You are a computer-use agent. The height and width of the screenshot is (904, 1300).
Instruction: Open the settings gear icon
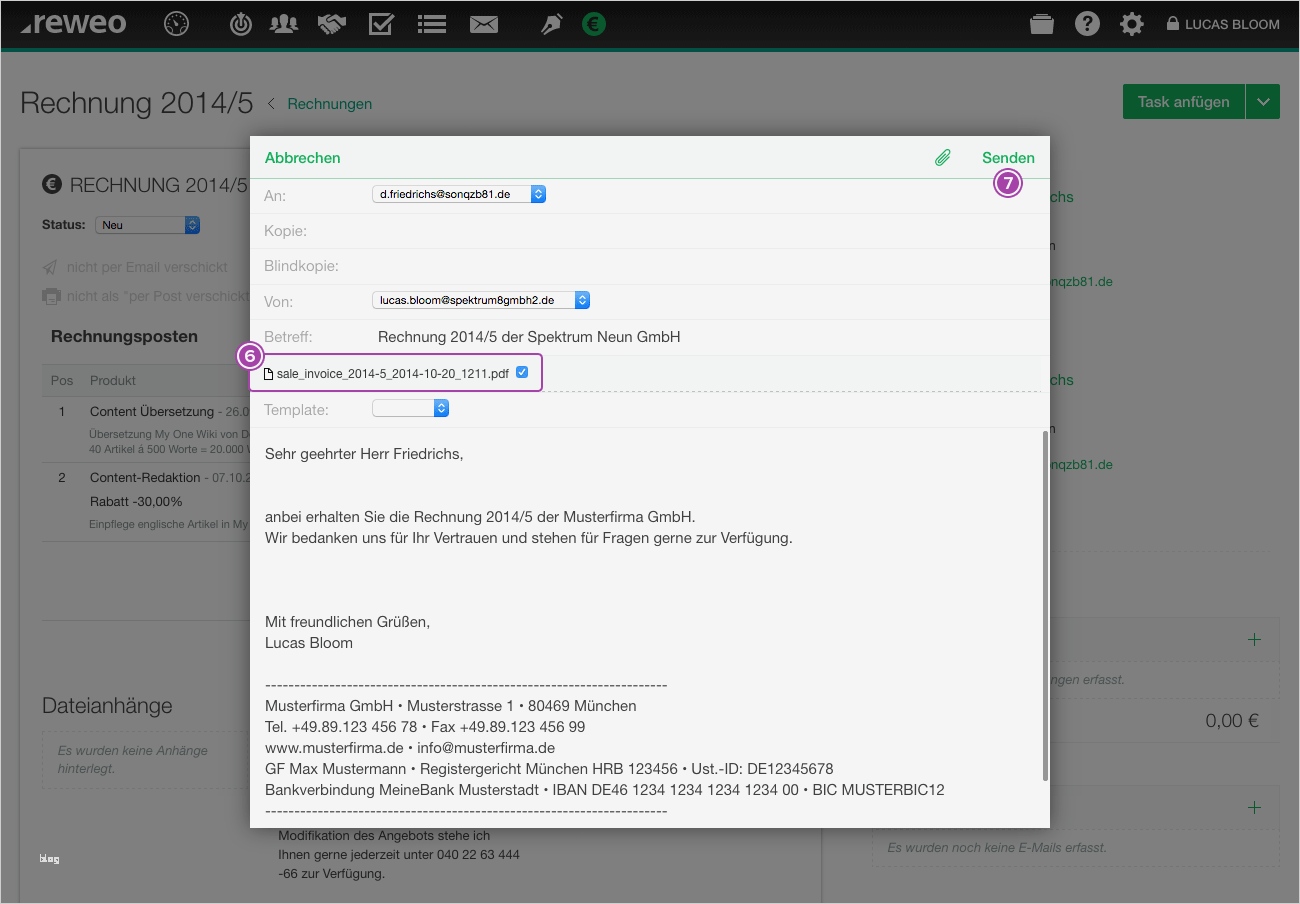[1131, 23]
